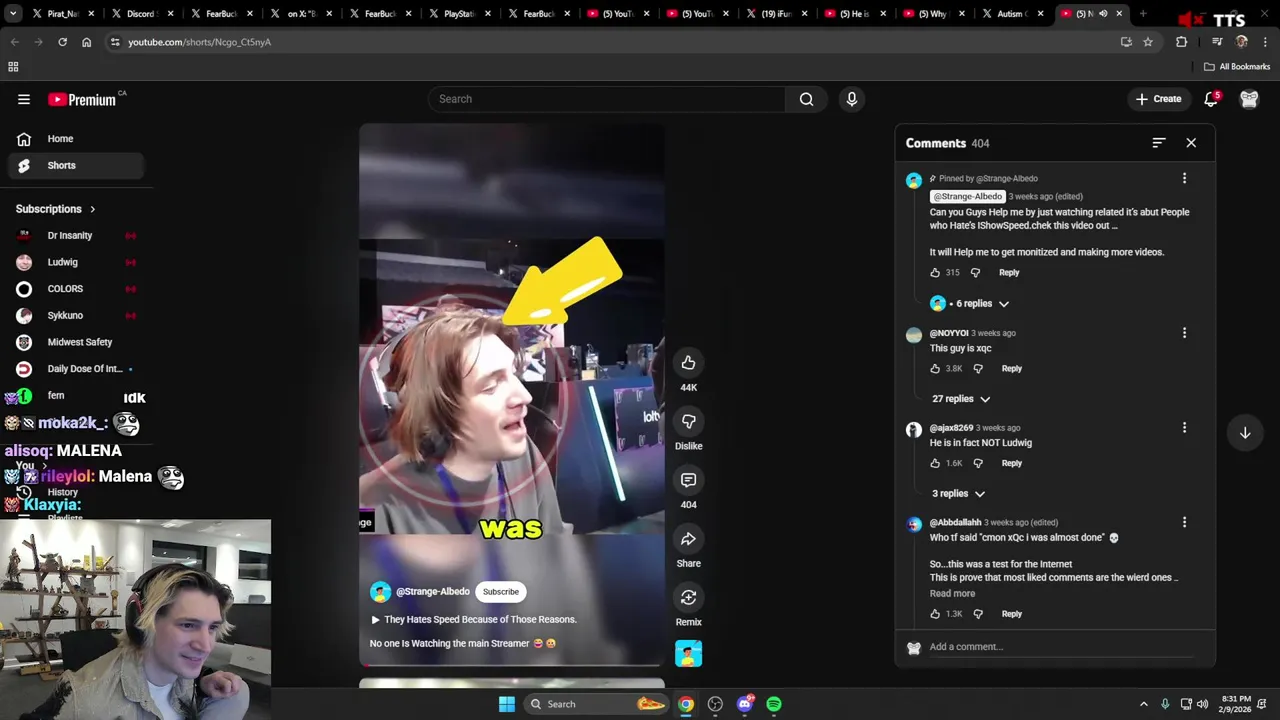Open more options on @NOYYOI comment
The width and height of the screenshot is (1280, 720).
1184,333
